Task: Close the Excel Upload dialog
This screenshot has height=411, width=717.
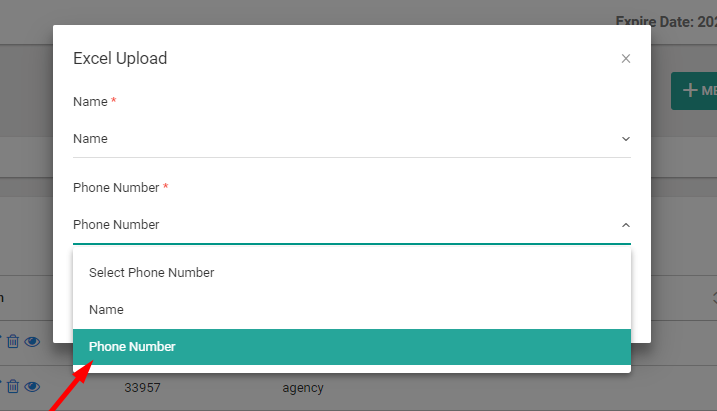Action: coord(626,59)
